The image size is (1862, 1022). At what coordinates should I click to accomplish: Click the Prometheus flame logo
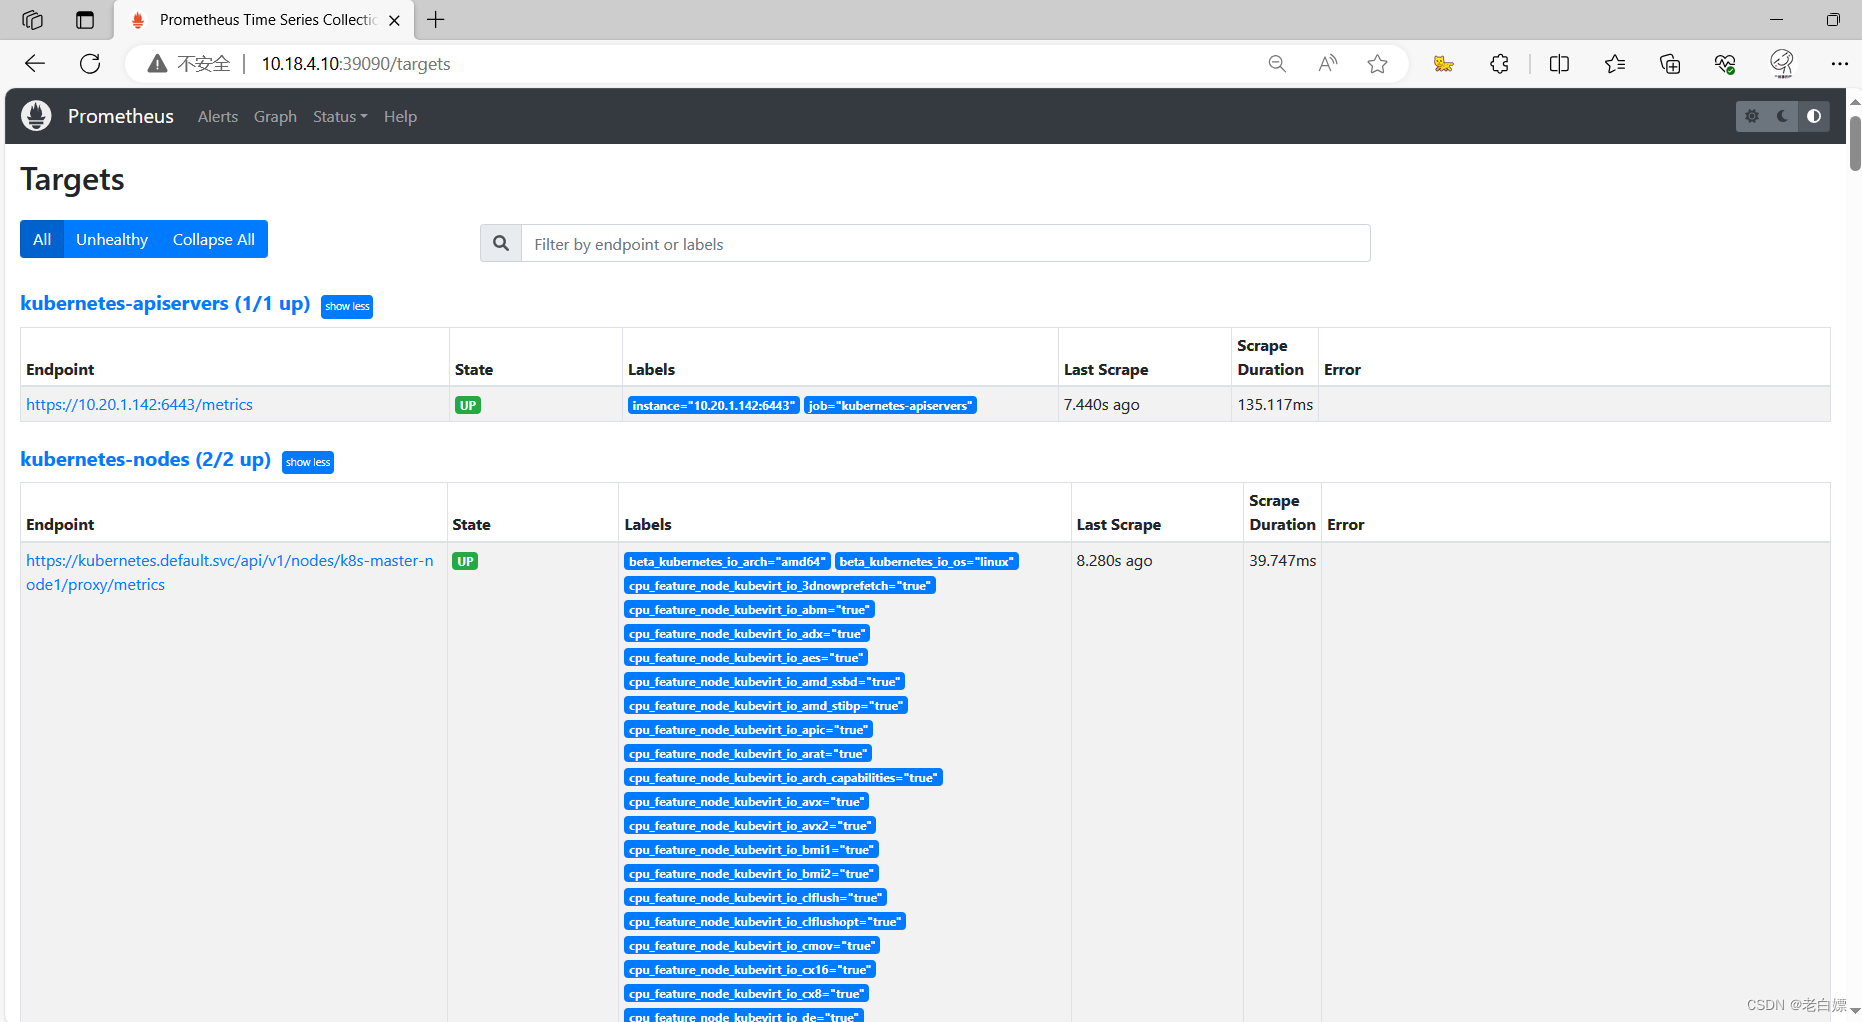pyautogui.click(x=36, y=116)
